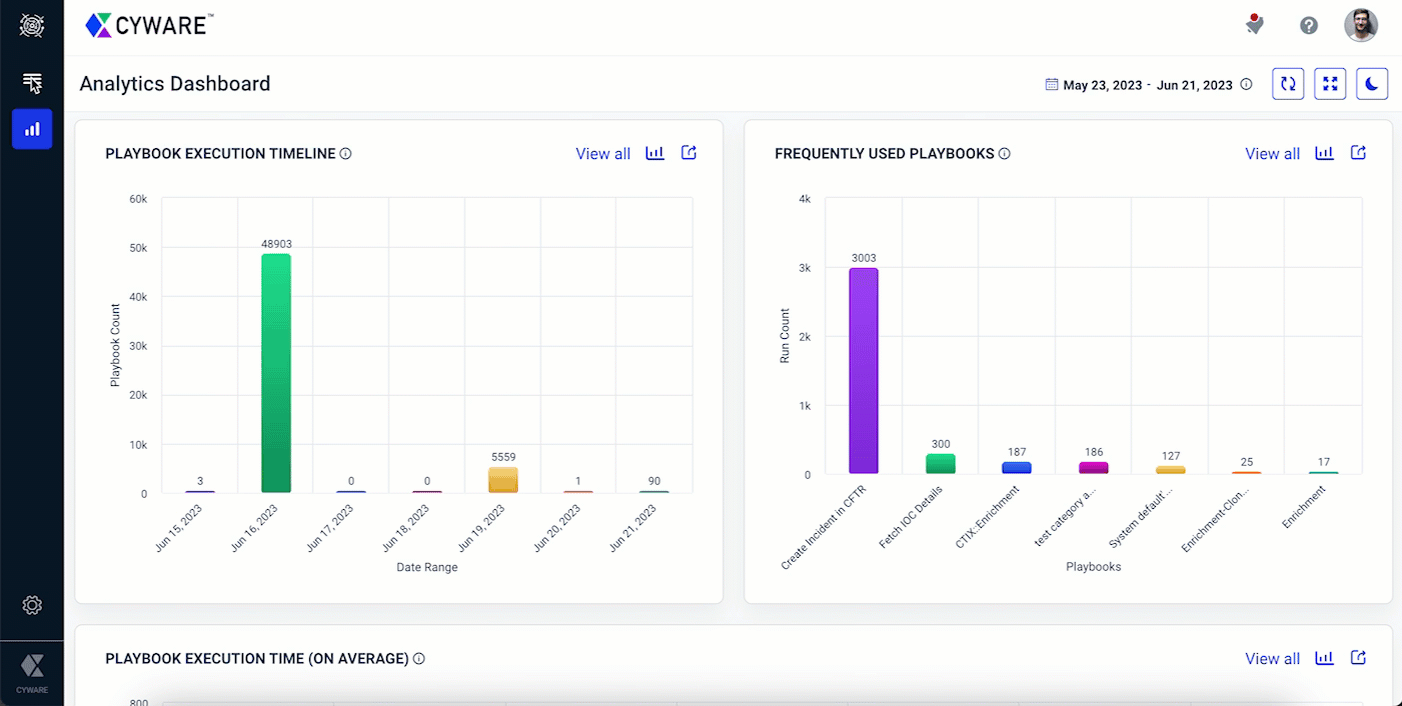The image size is (1402, 706).
Task: Click the Cyware logo at top of sidebar
Action: coord(32,26)
